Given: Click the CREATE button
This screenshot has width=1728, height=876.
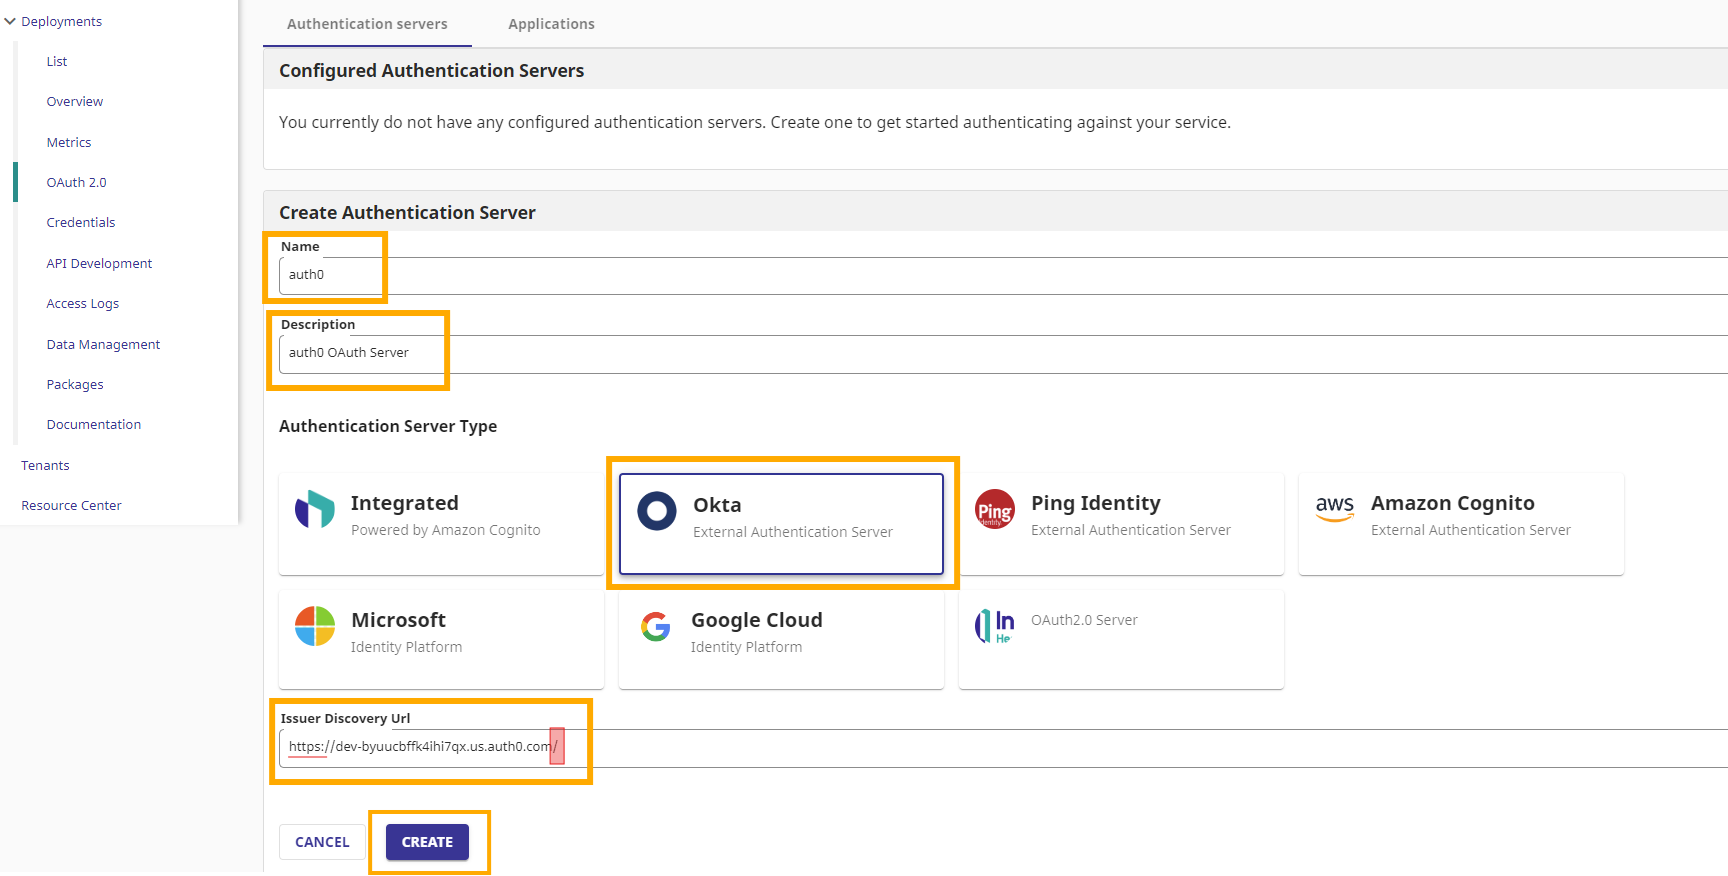Looking at the screenshot, I should pyautogui.click(x=427, y=842).
